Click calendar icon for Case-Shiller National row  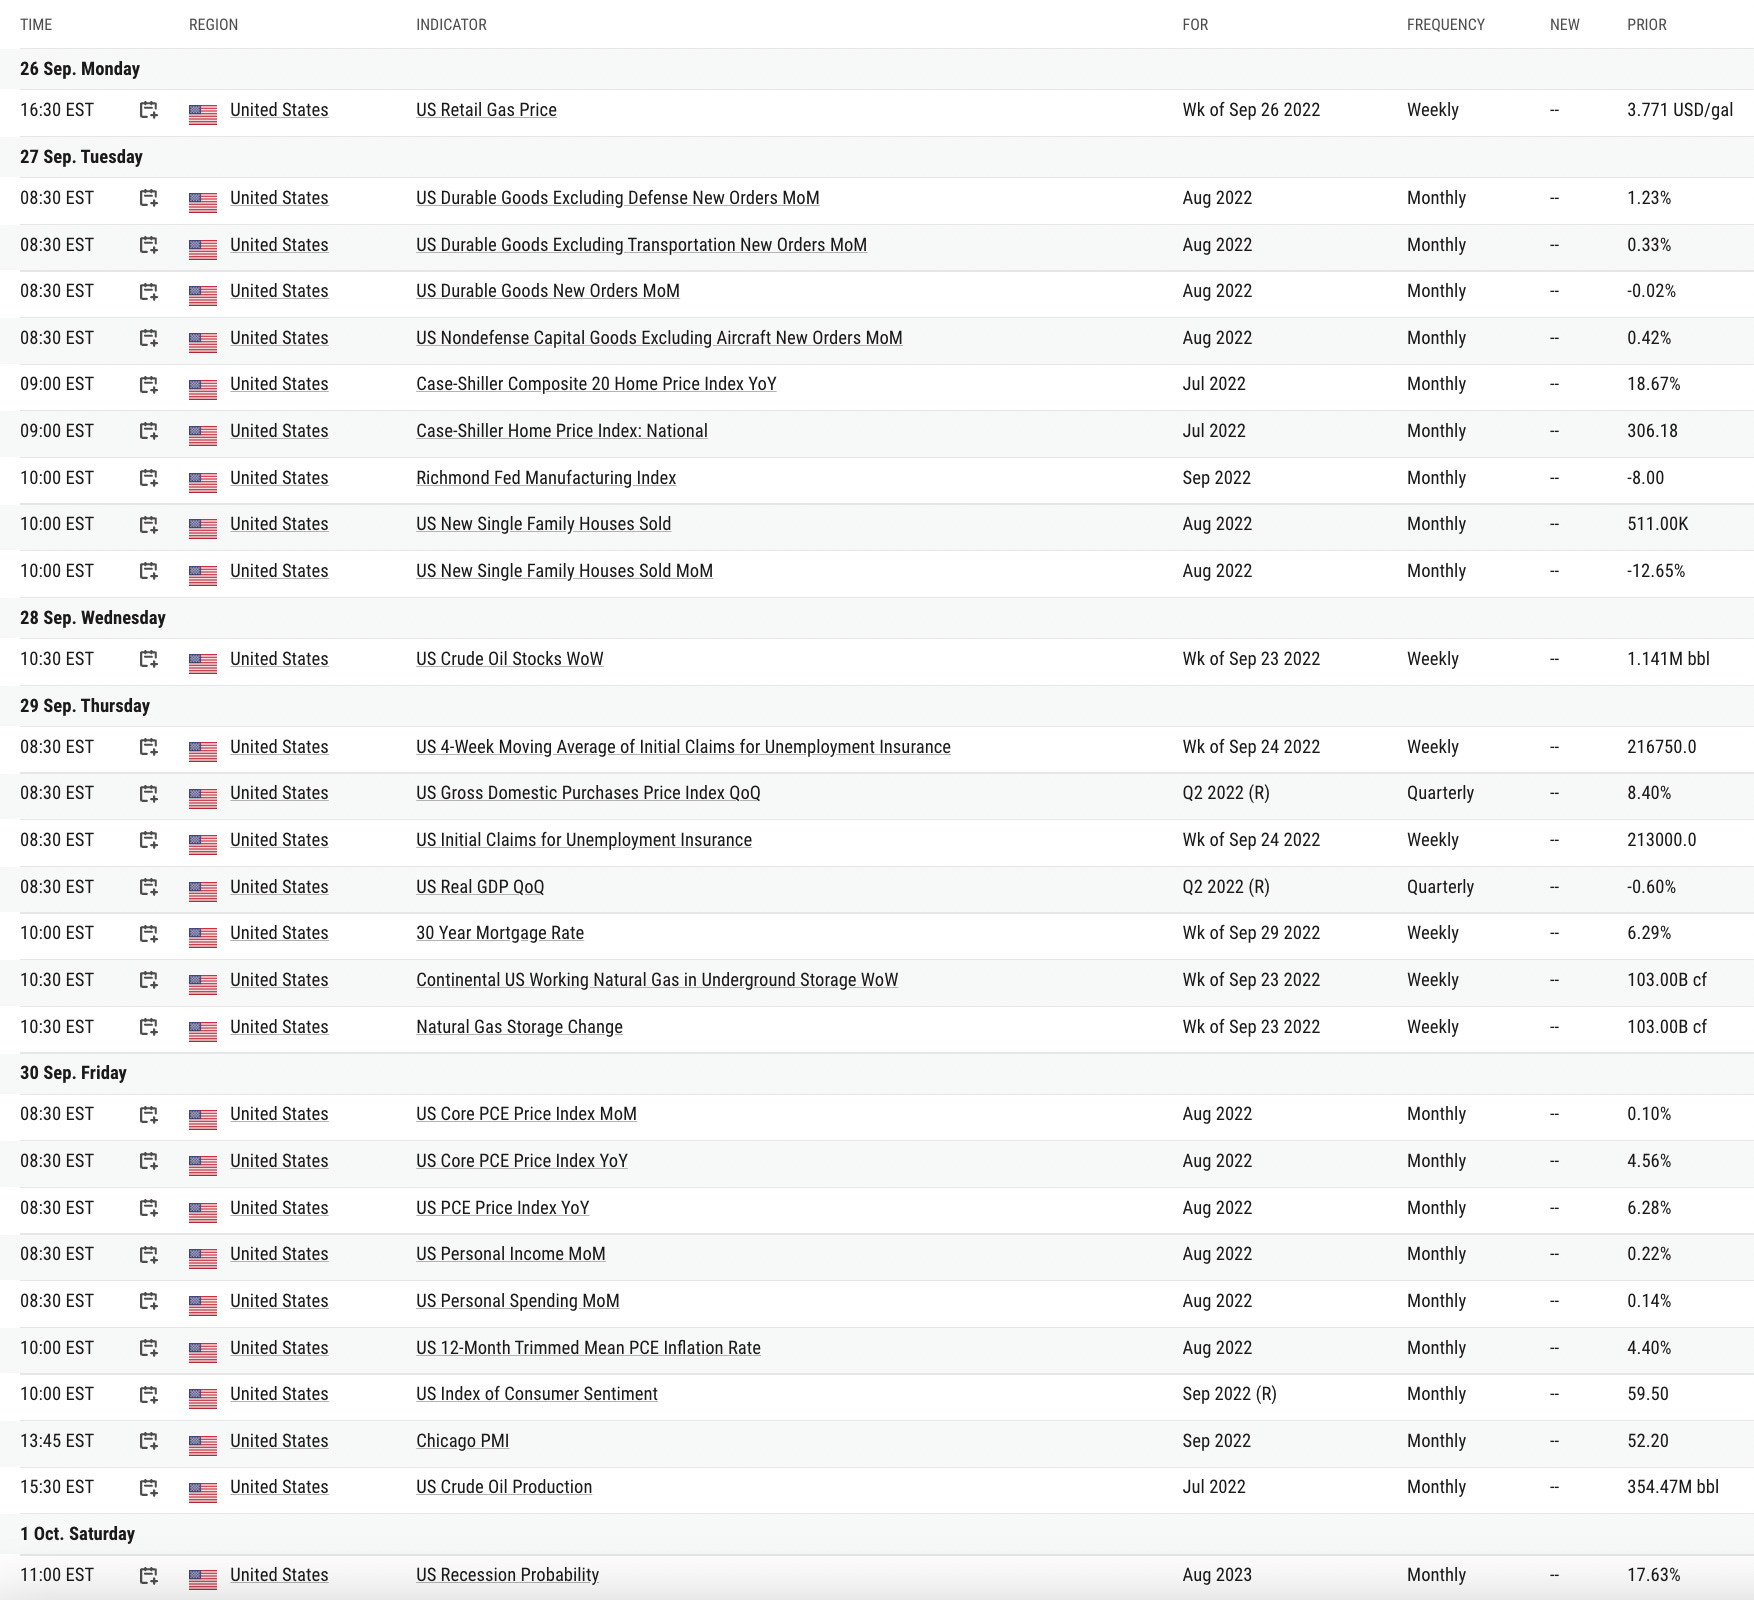tap(149, 431)
